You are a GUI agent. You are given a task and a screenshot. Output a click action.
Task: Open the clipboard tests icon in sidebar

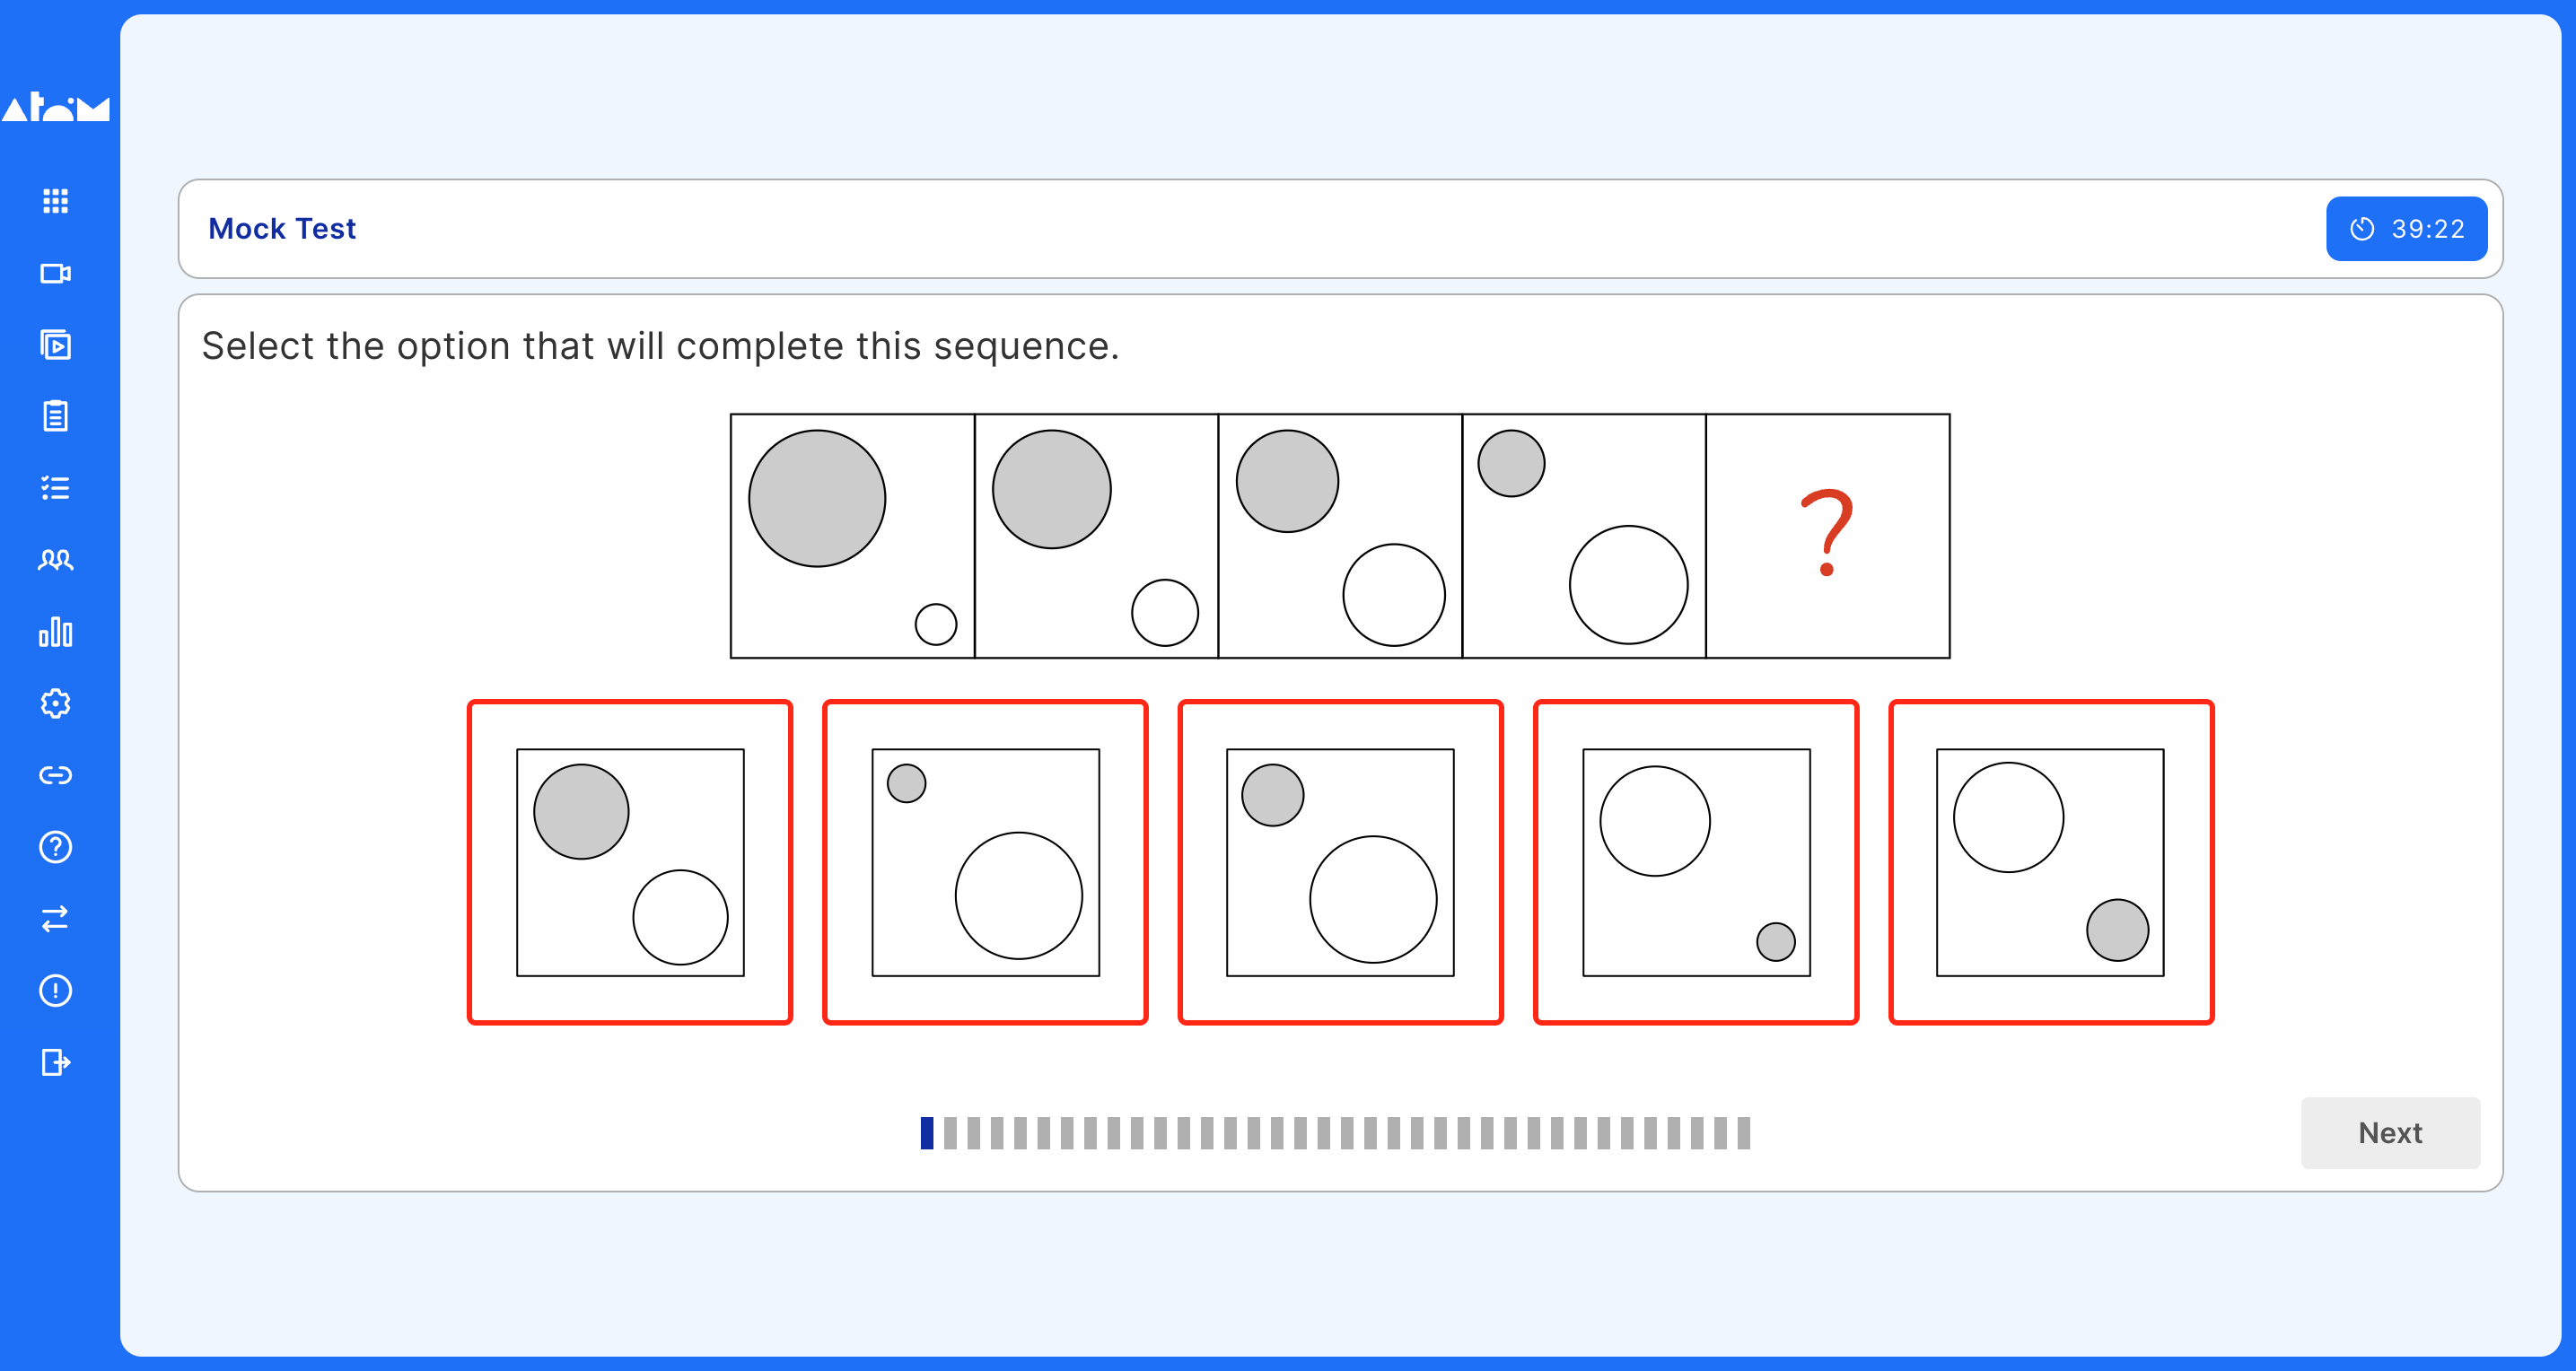point(55,416)
